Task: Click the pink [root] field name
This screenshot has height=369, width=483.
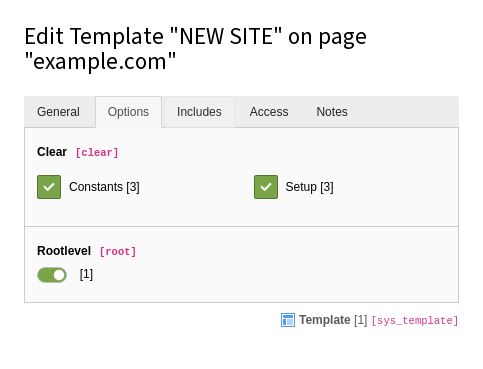Action: [x=118, y=252]
